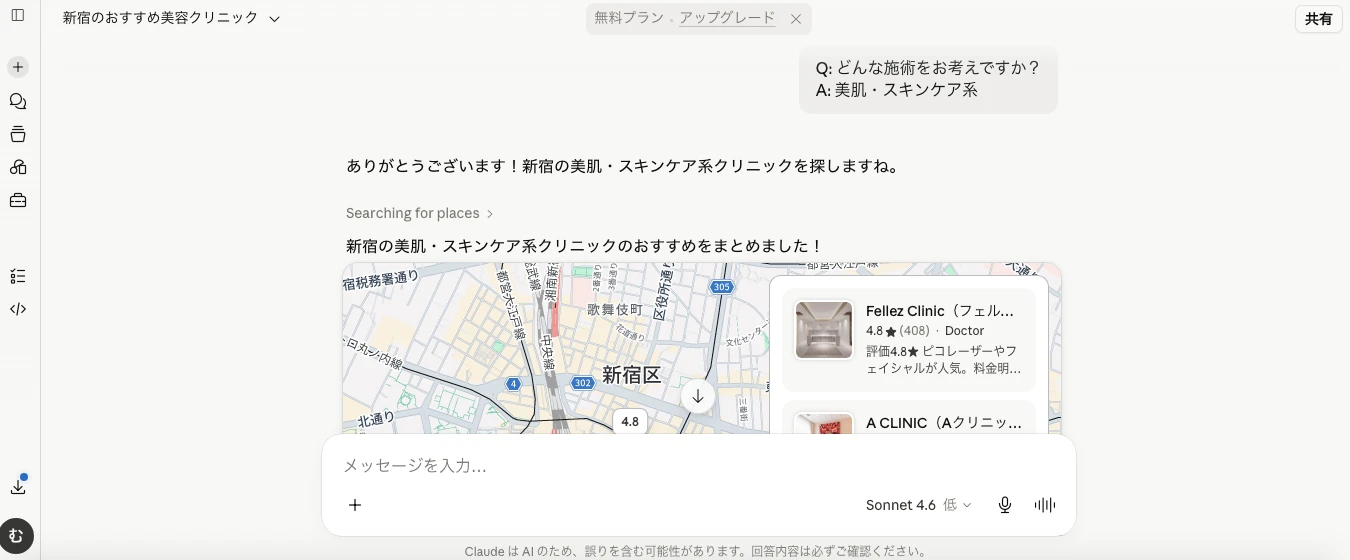Click the route 302 badge on map
The image size is (1350, 560).
[x=583, y=383]
